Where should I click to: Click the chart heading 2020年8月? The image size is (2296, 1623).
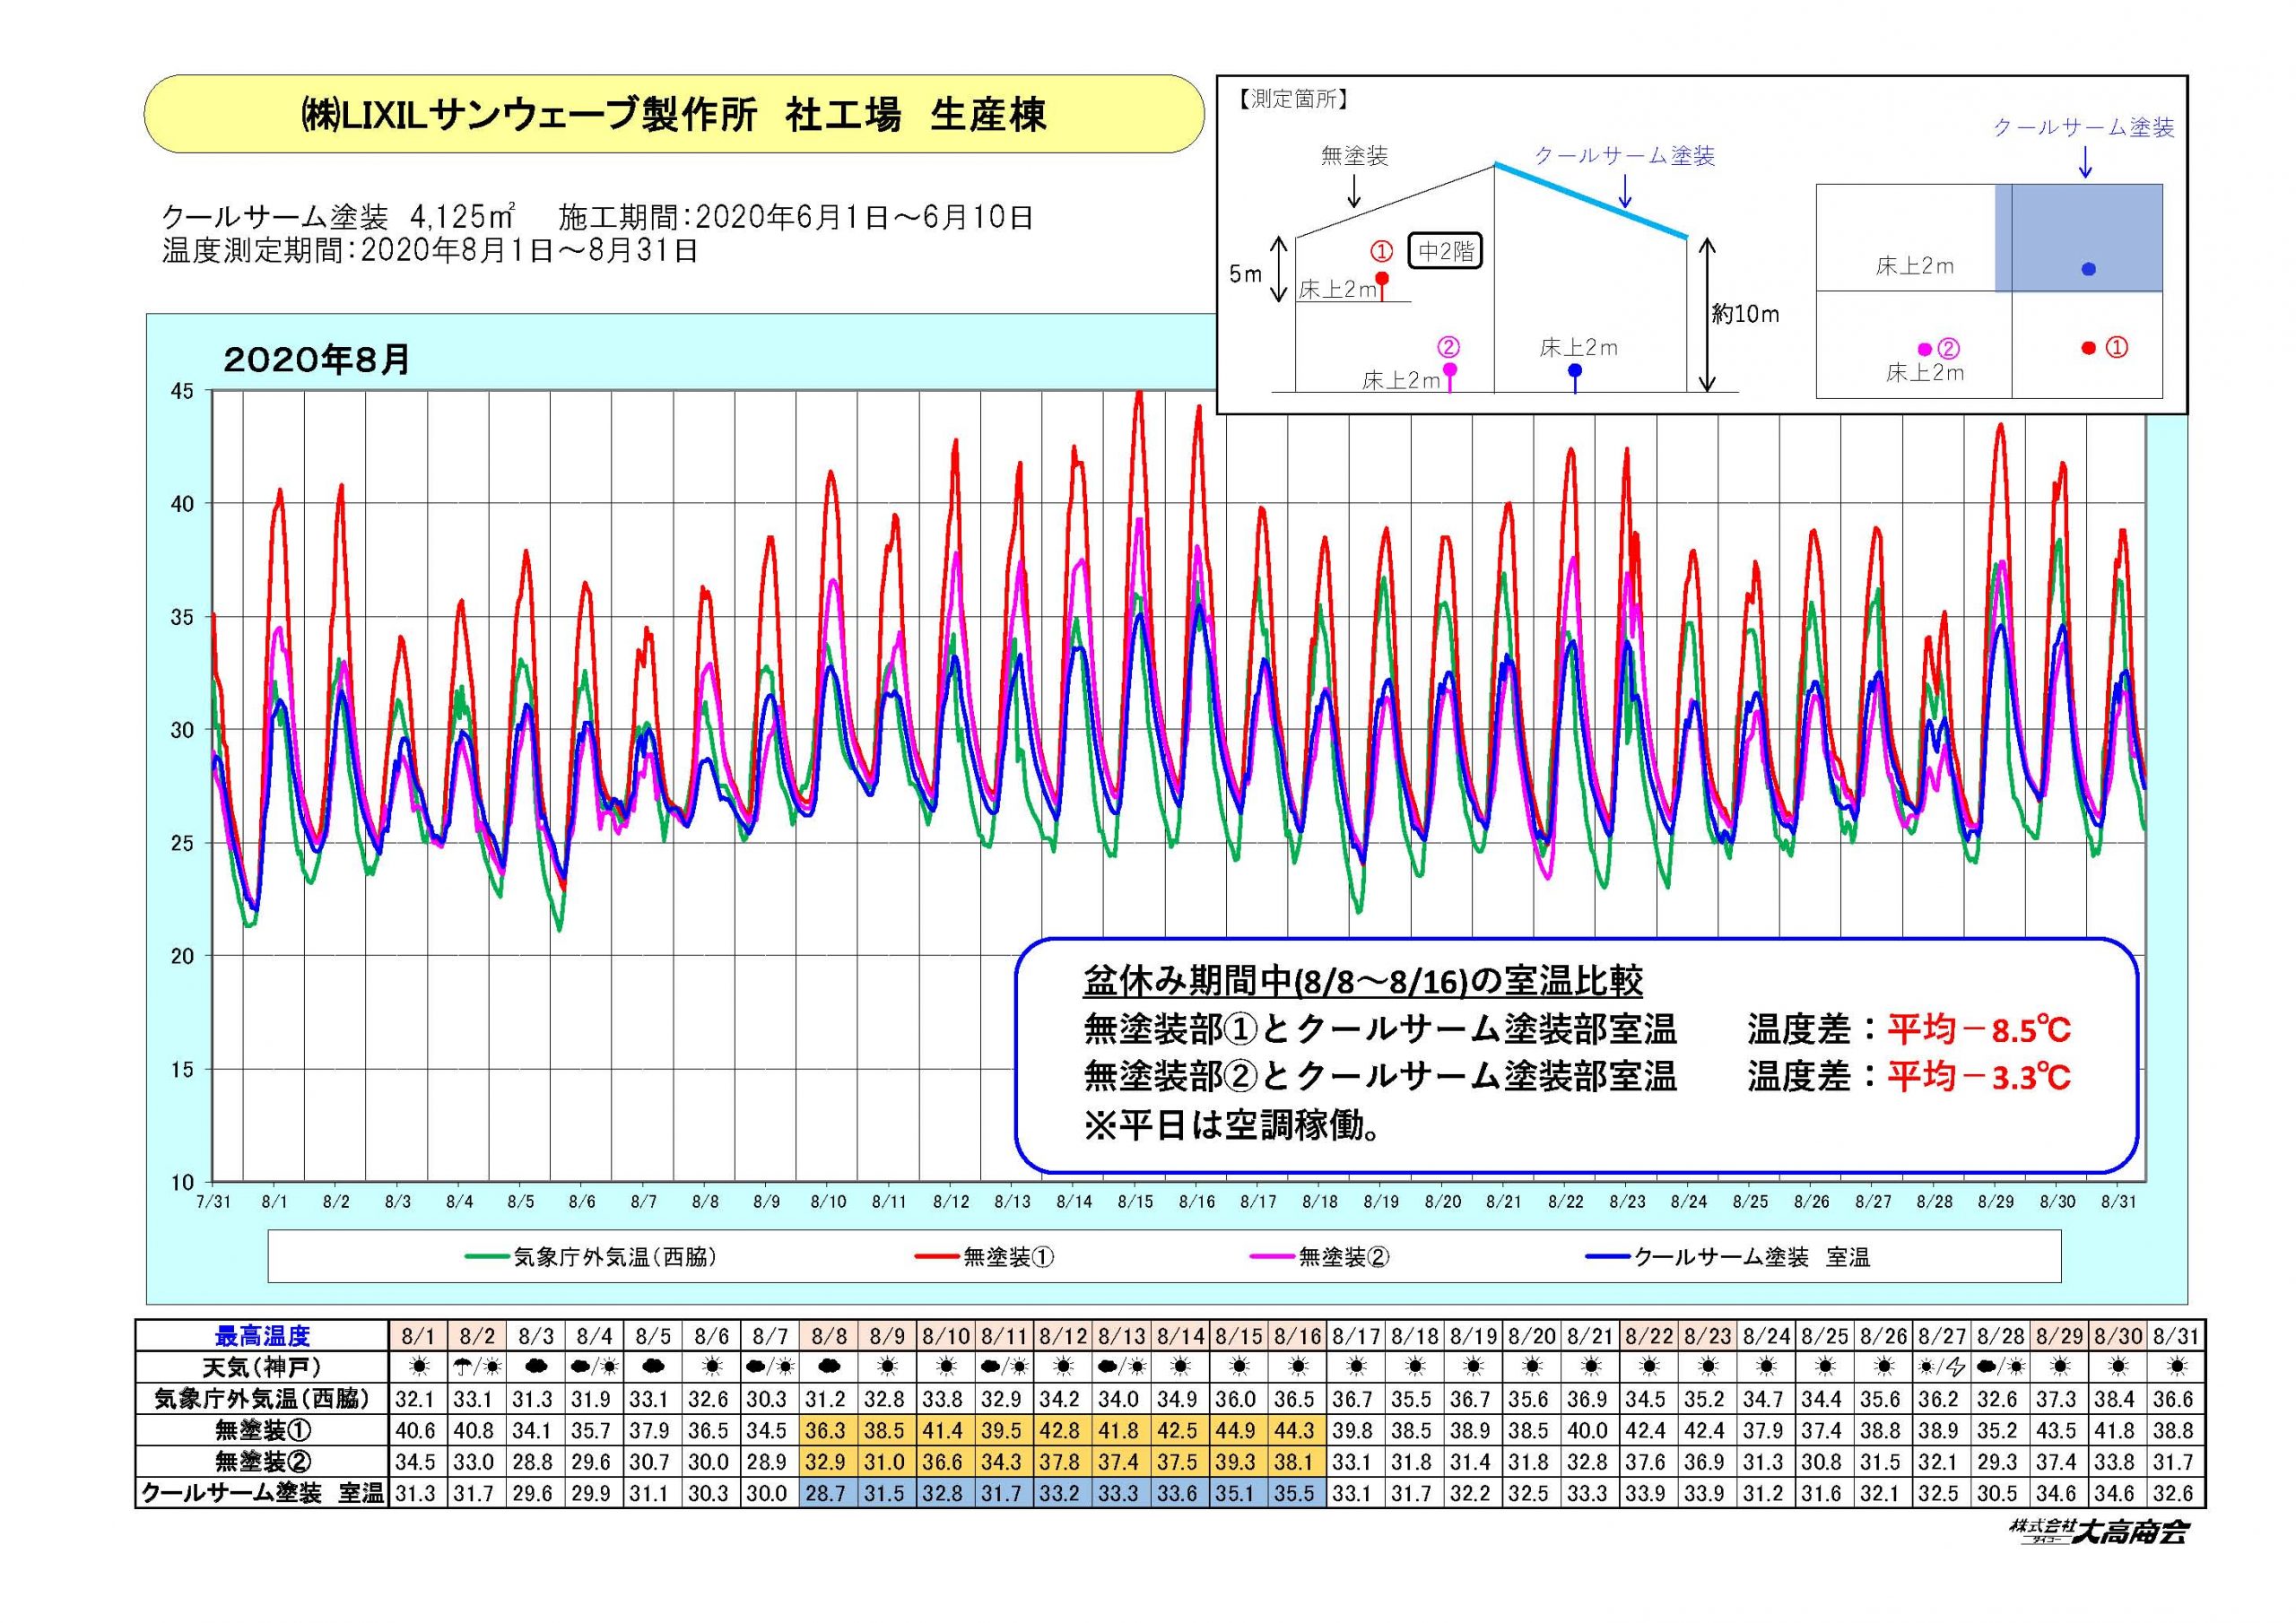pos(317,359)
